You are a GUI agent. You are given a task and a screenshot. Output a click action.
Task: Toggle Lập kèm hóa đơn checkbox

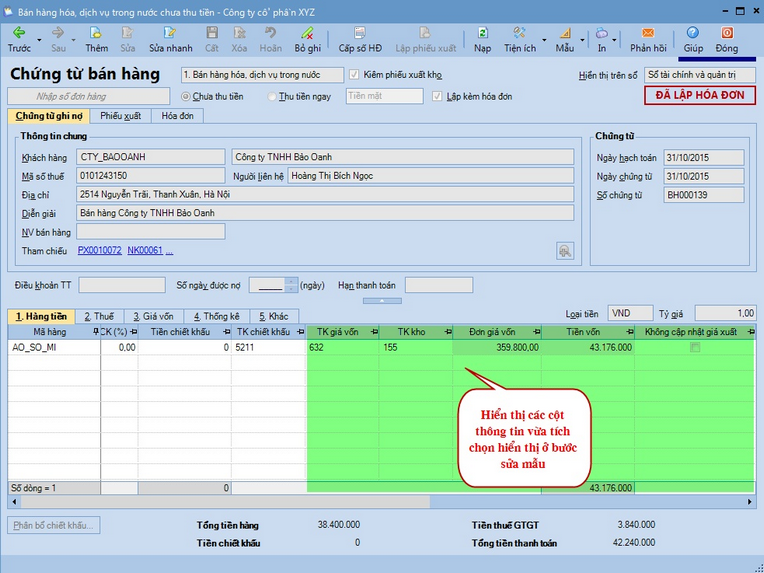[x=437, y=96]
